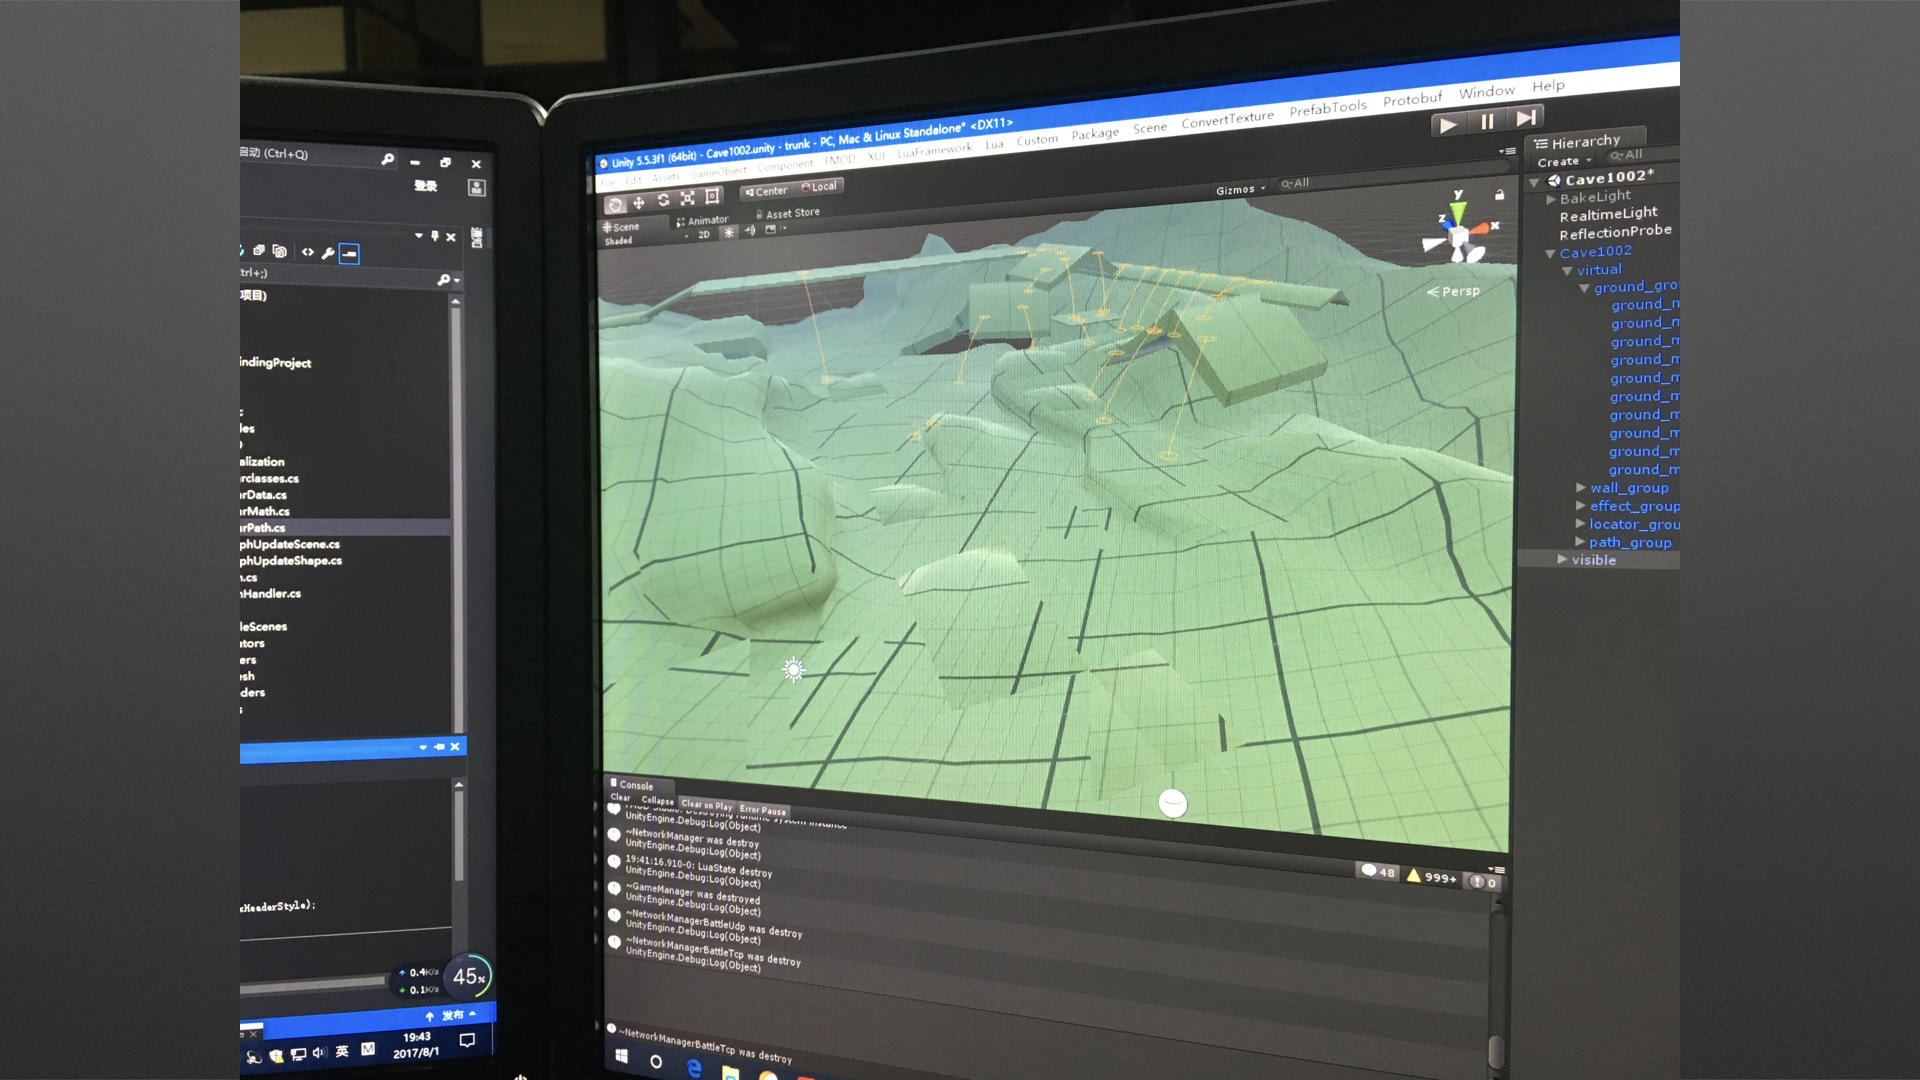The width and height of the screenshot is (1920, 1080).
Task: Open the Window menu
Action: point(1486,92)
